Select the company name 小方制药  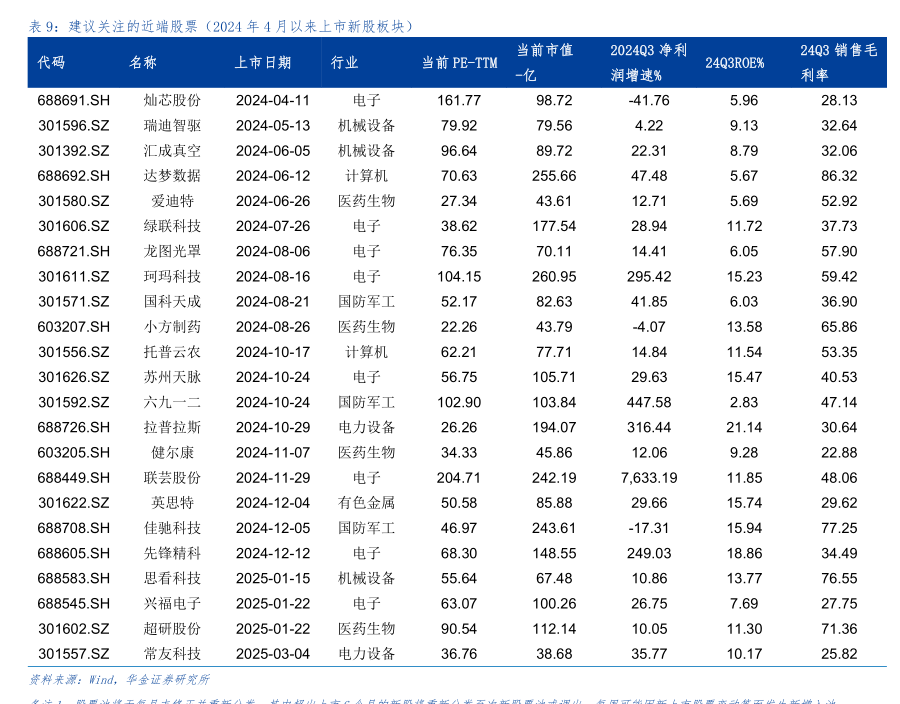pyautogui.click(x=172, y=326)
